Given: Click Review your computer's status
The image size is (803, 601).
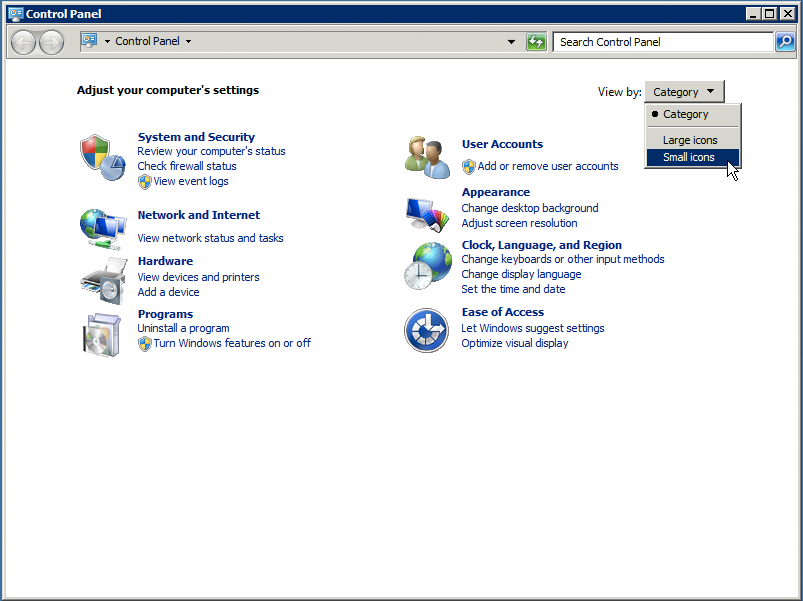Looking at the screenshot, I should (x=212, y=152).
